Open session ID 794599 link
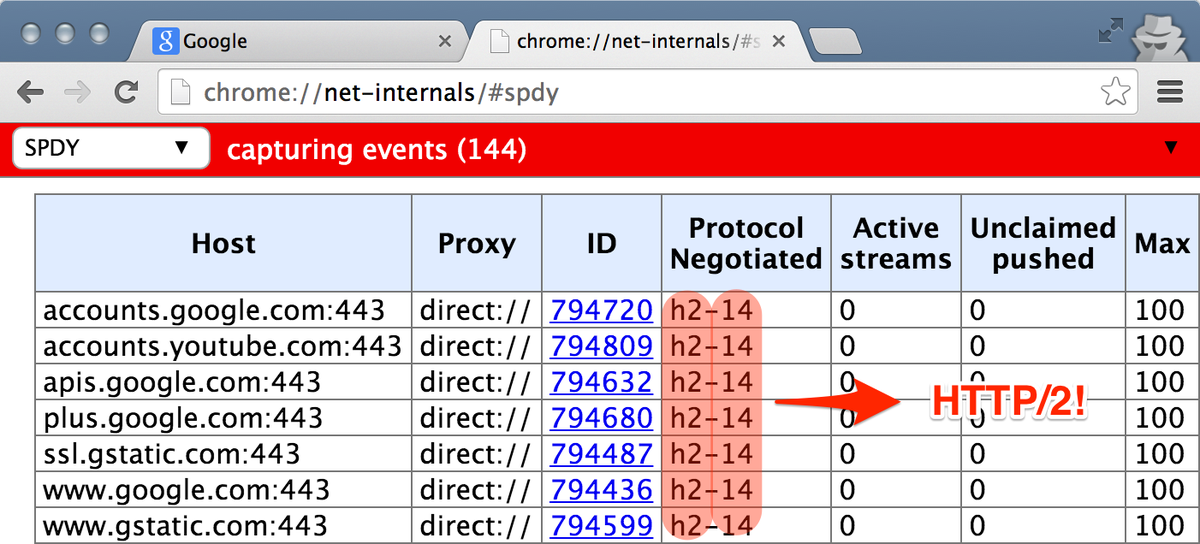Image resolution: width=1200 pixels, height=544 pixels. (x=601, y=526)
